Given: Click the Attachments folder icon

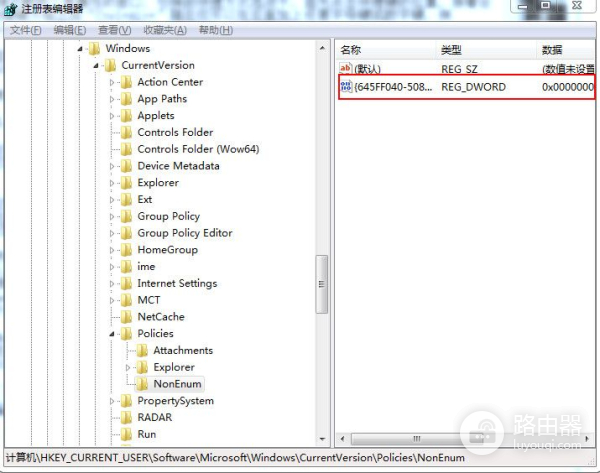Looking at the screenshot, I should [142, 351].
